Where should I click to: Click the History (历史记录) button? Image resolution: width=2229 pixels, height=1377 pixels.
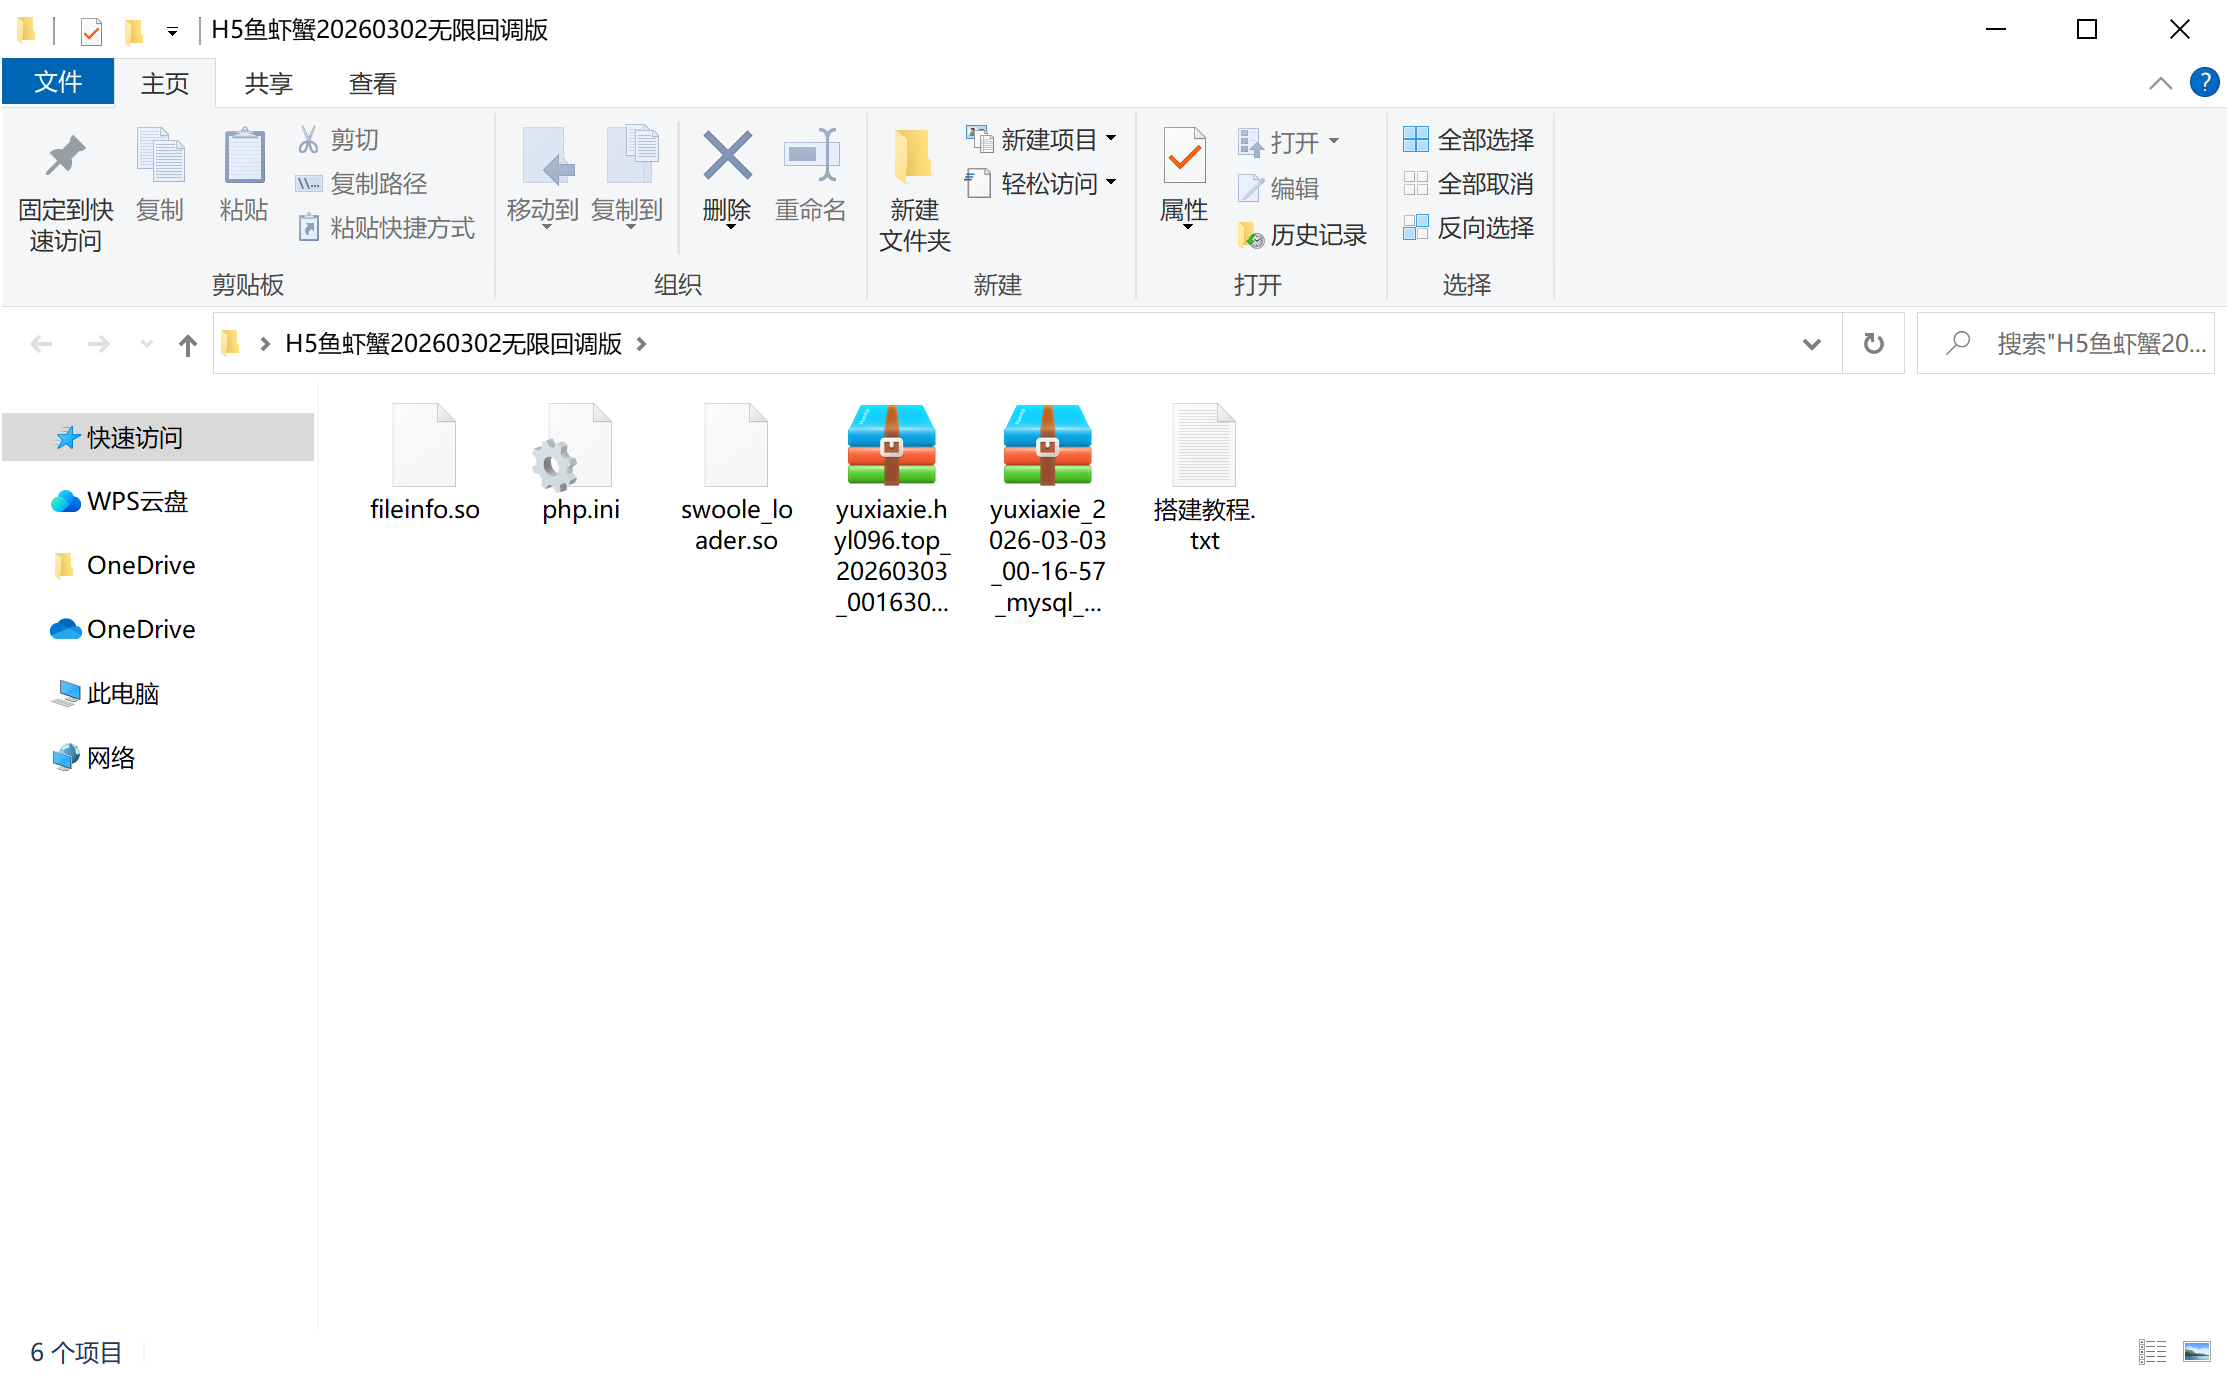point(1302,235)
